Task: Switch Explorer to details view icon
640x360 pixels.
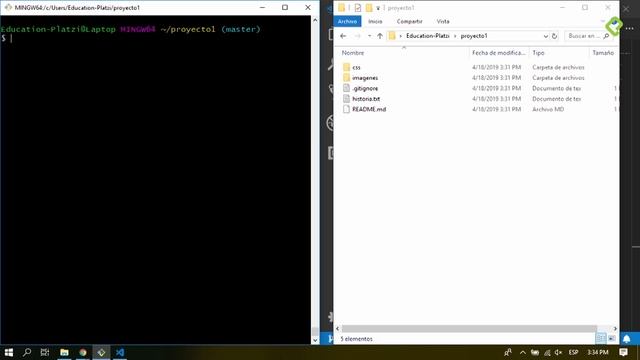Action: coord(601,338)
